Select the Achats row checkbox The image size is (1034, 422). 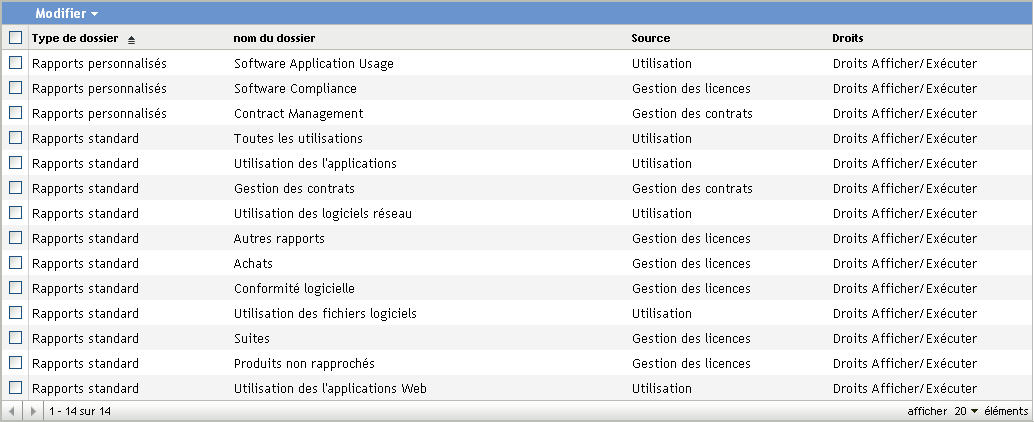pos(15,263)
